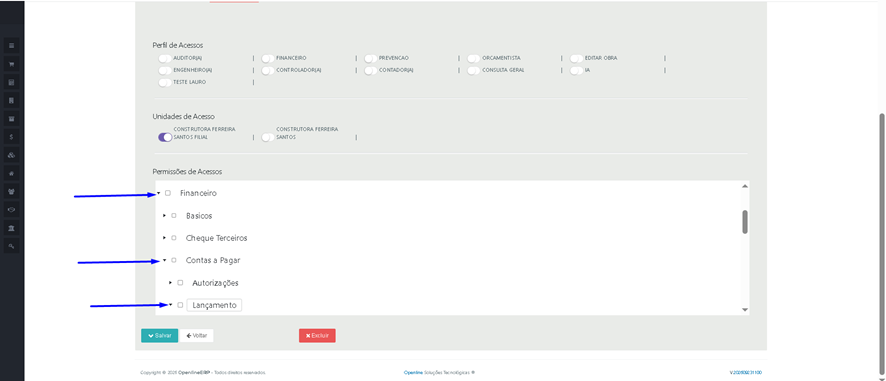886x381 pixels.
Task: Open the home icon in sidebar
Action: pos(11,173)
